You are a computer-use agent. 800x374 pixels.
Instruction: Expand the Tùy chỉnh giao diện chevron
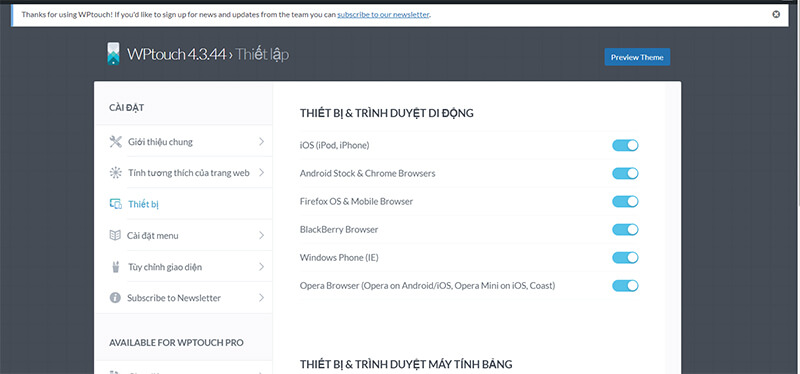pos(261,267)
